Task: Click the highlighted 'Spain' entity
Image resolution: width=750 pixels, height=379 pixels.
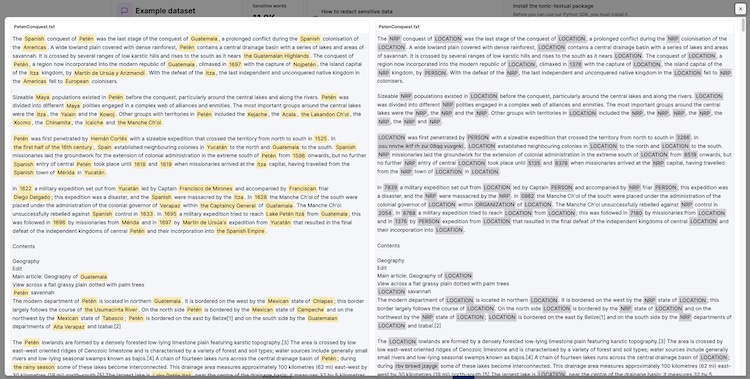Action: tap(104, 147)
